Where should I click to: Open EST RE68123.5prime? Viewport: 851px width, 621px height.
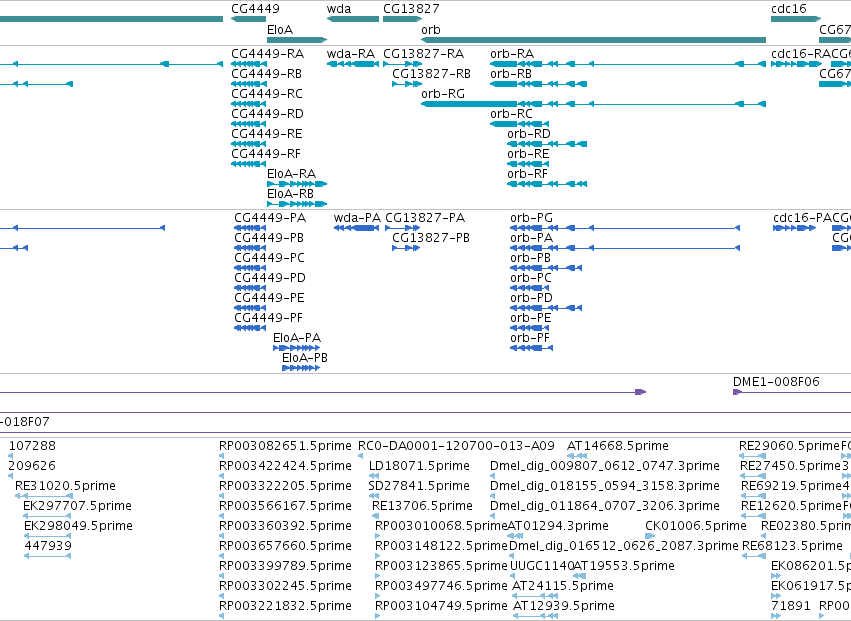coord(753,556)
